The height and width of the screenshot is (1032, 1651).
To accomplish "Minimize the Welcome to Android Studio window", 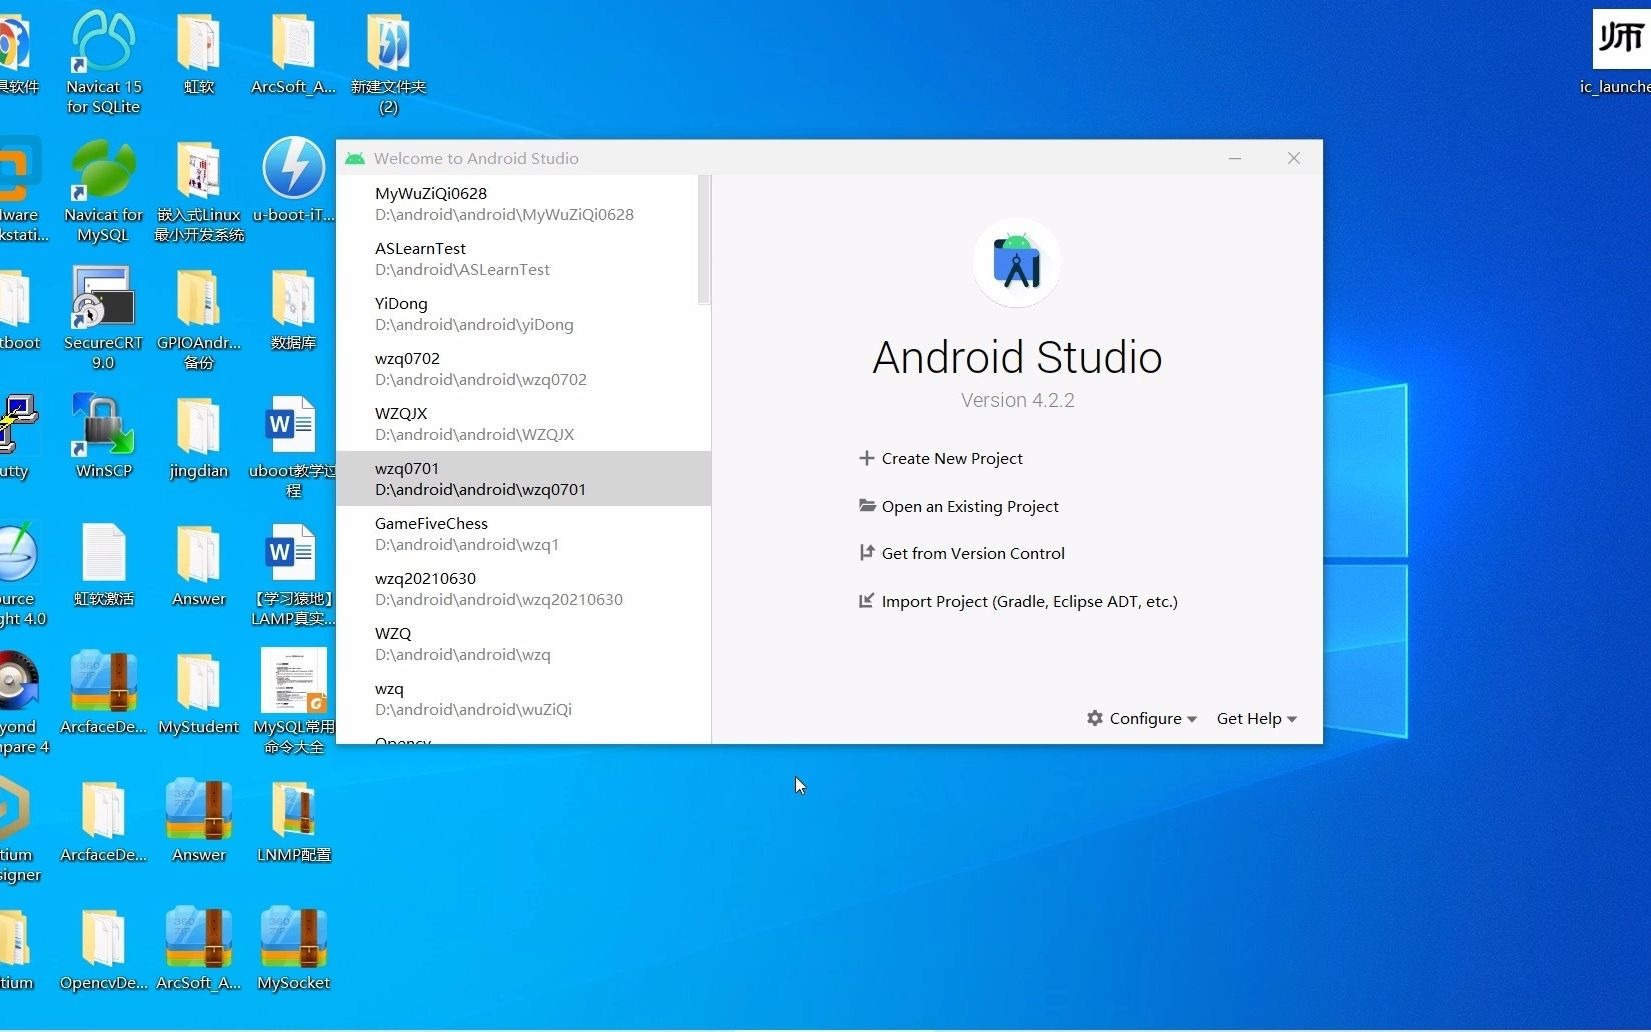I will pyautogui.click(x=1235, y=158).
